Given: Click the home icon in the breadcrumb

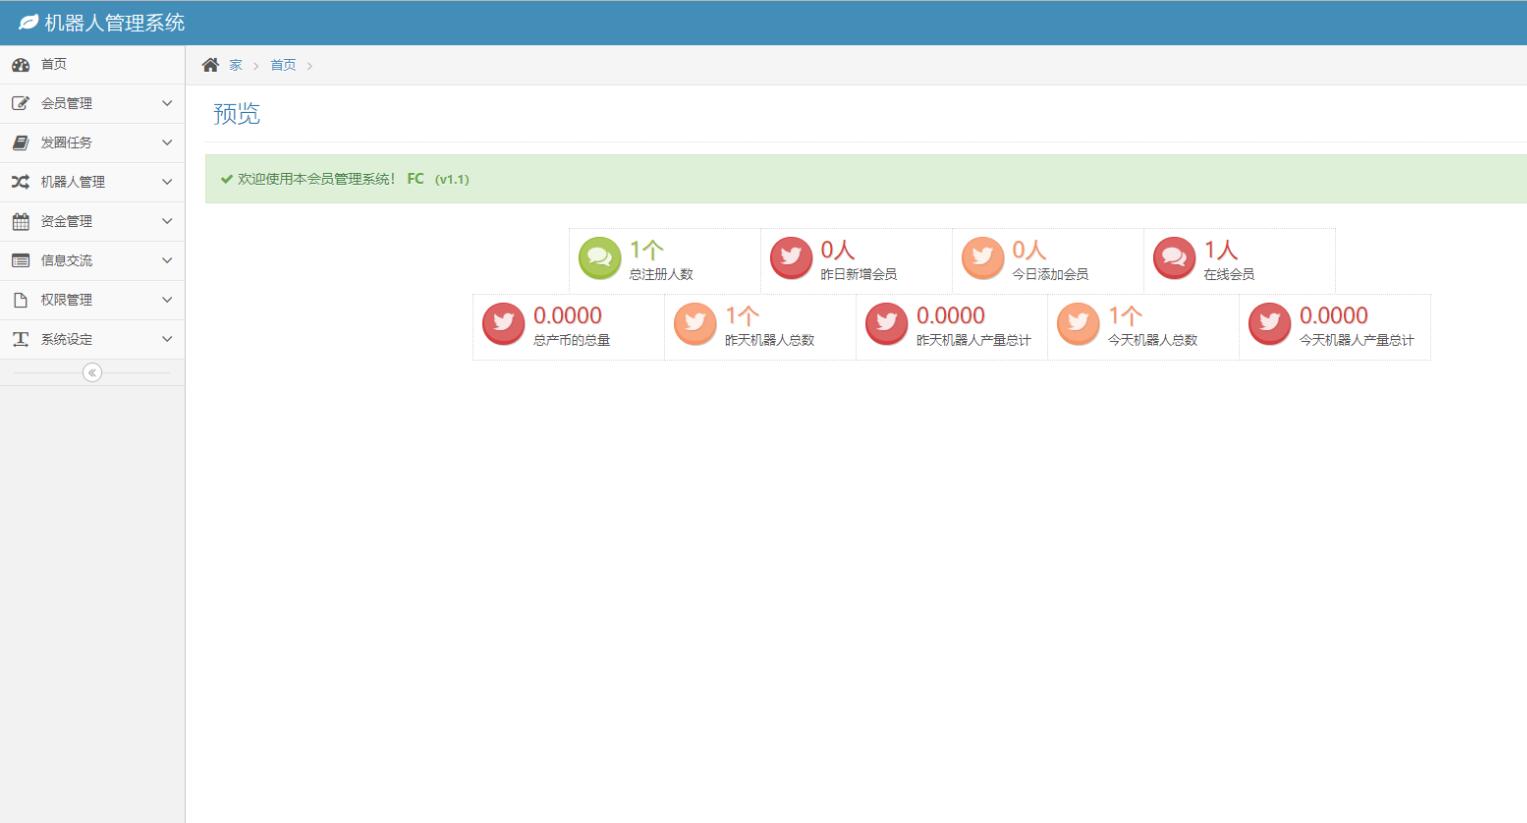Looking at the screenshot, I should [x=210, y=65].
